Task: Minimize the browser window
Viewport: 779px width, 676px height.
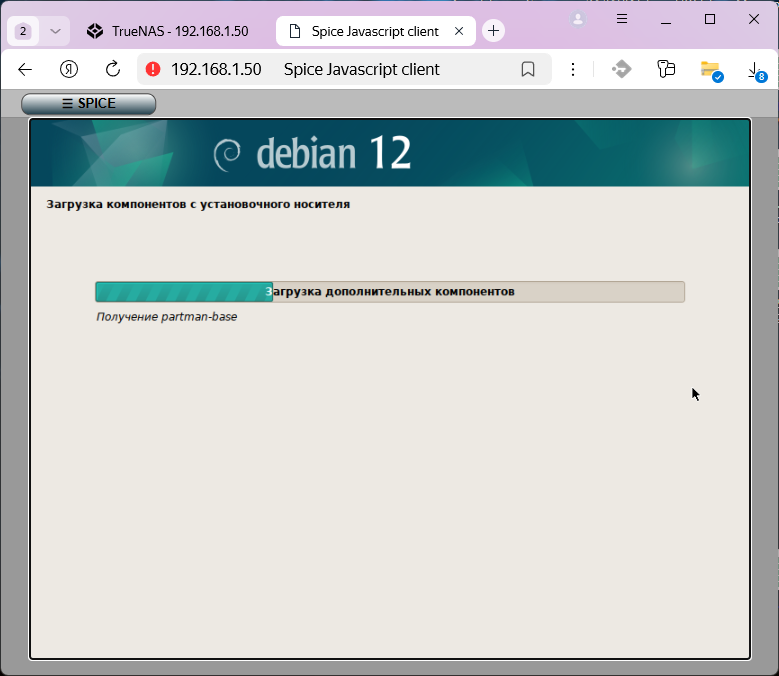Action: [666, 19]
